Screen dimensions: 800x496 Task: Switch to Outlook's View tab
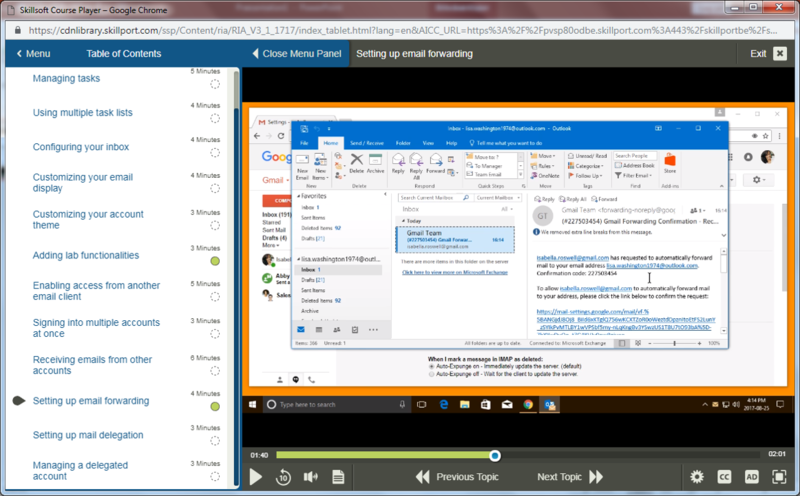coord(428,143)
